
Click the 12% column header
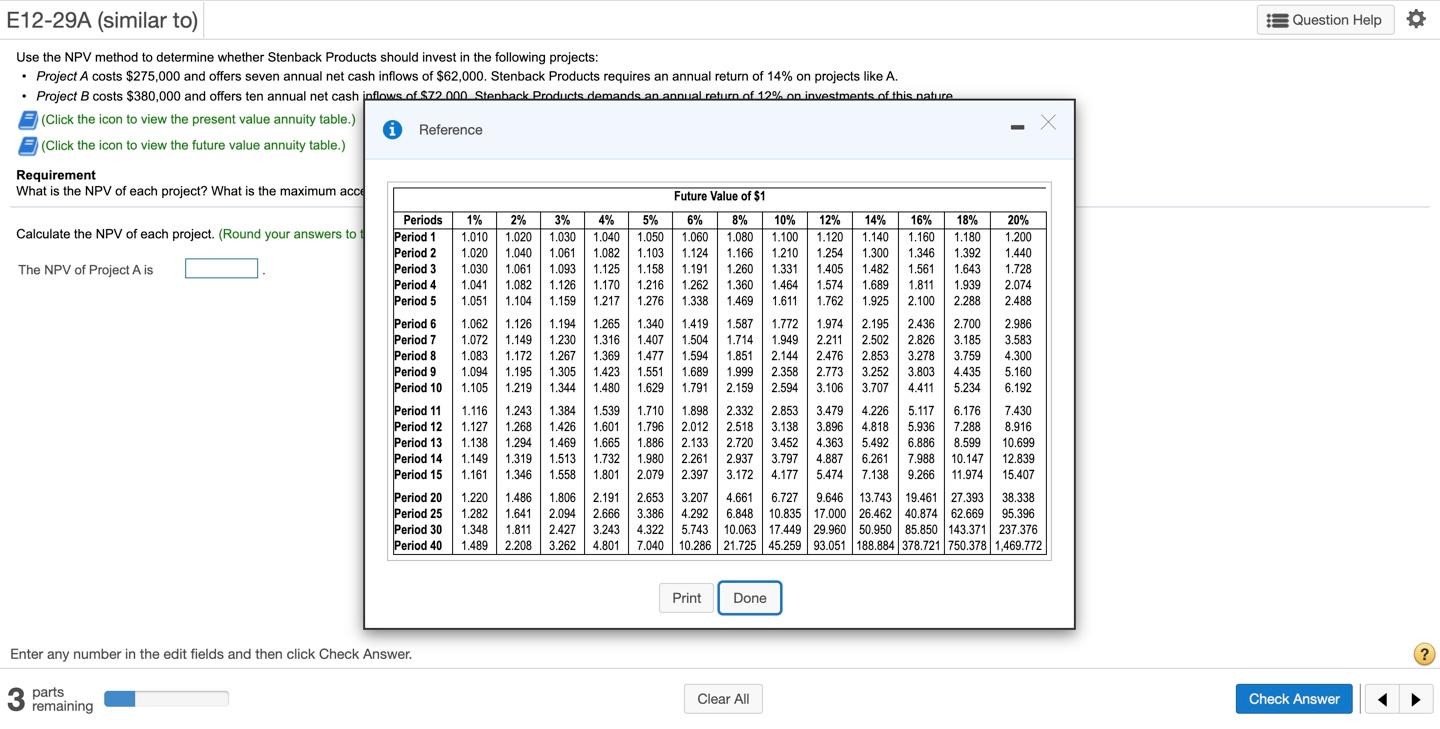click(830, 220)
